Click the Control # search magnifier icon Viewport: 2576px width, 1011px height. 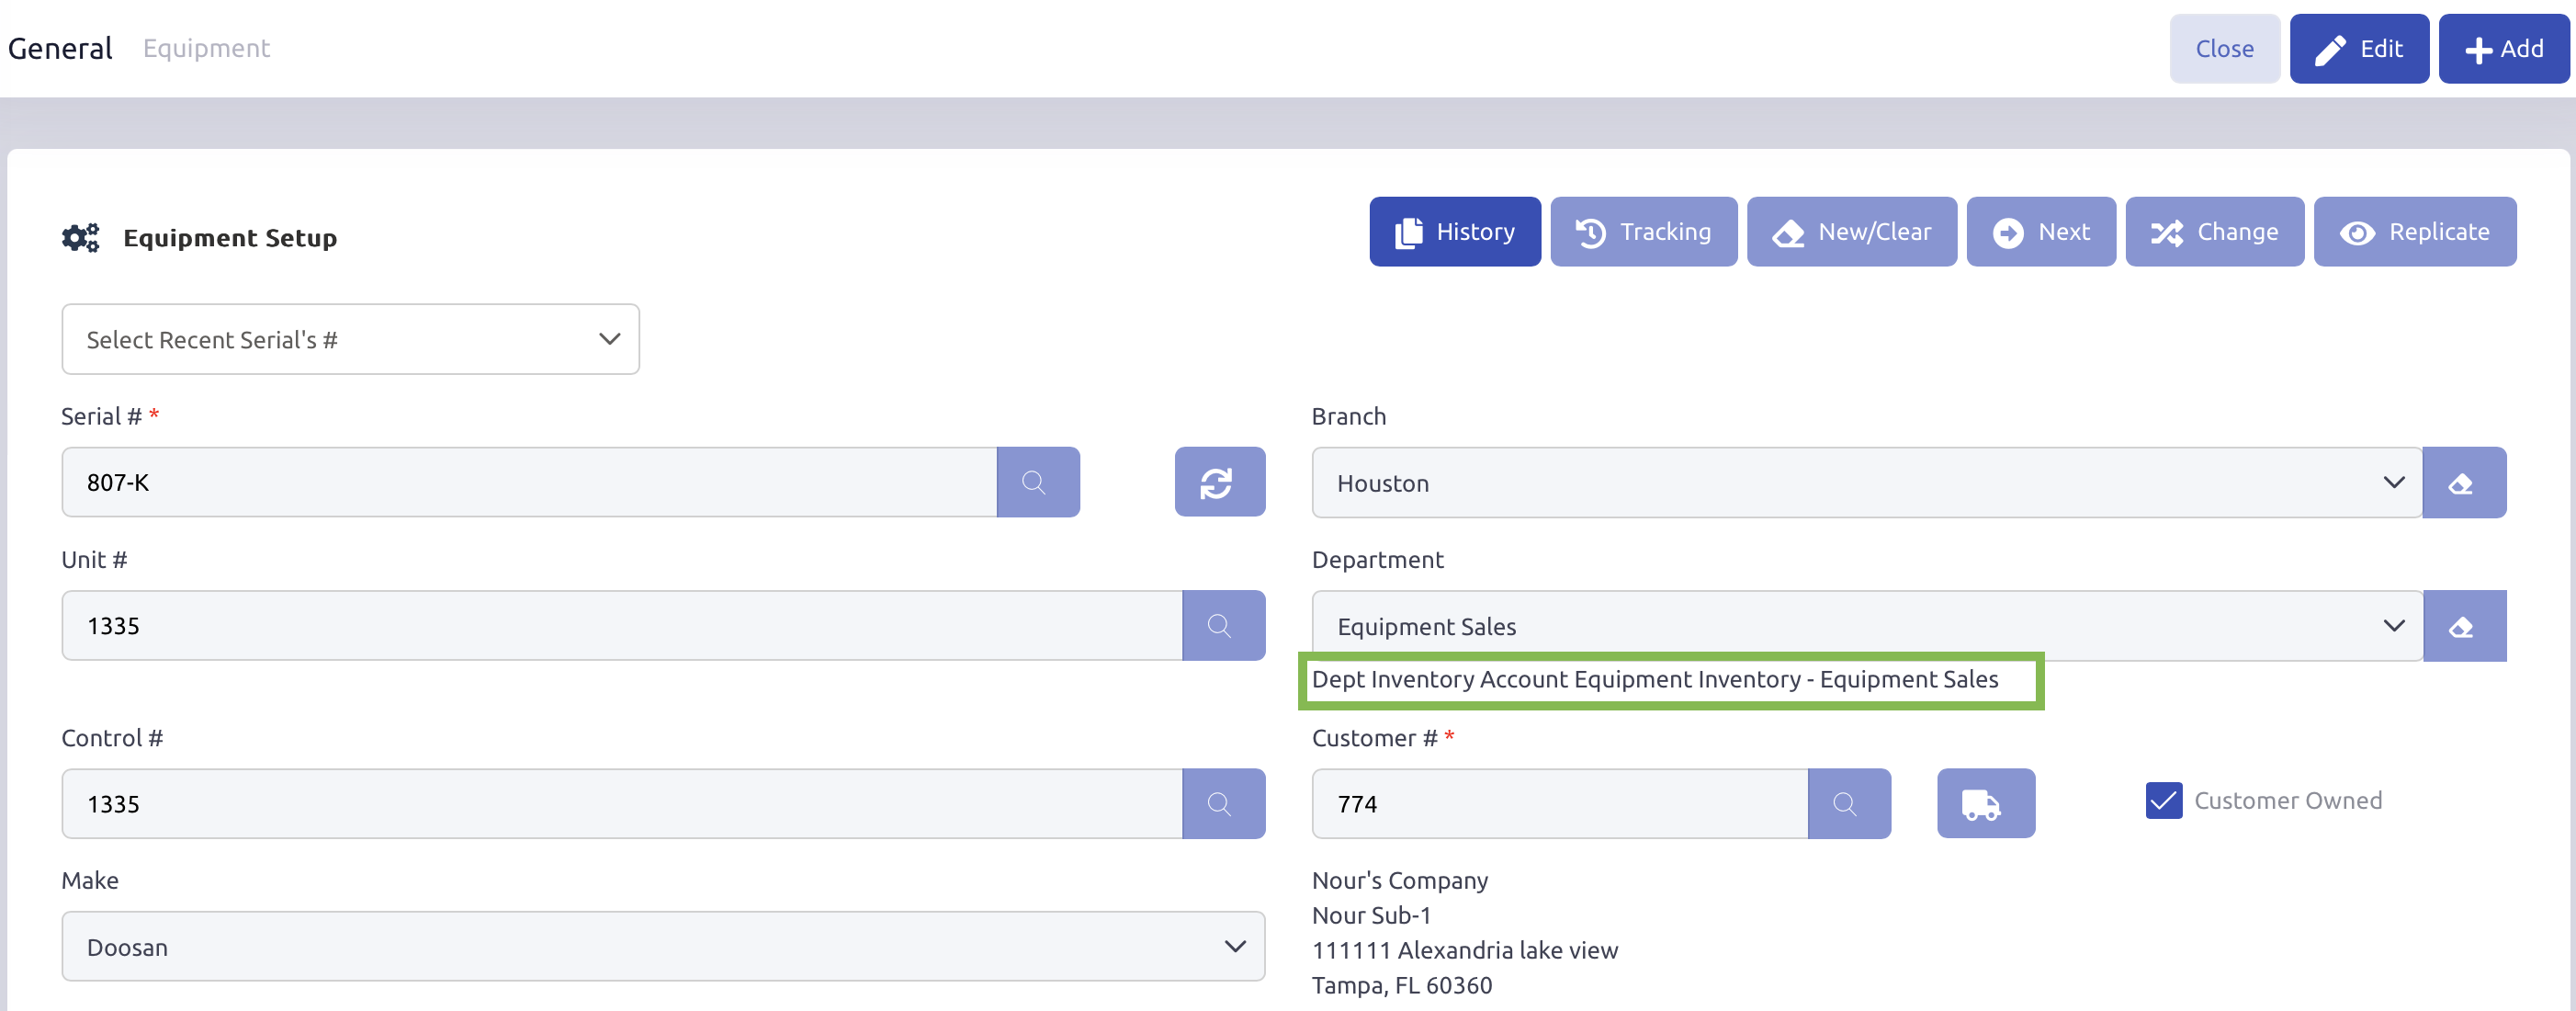pos(1222,803)
